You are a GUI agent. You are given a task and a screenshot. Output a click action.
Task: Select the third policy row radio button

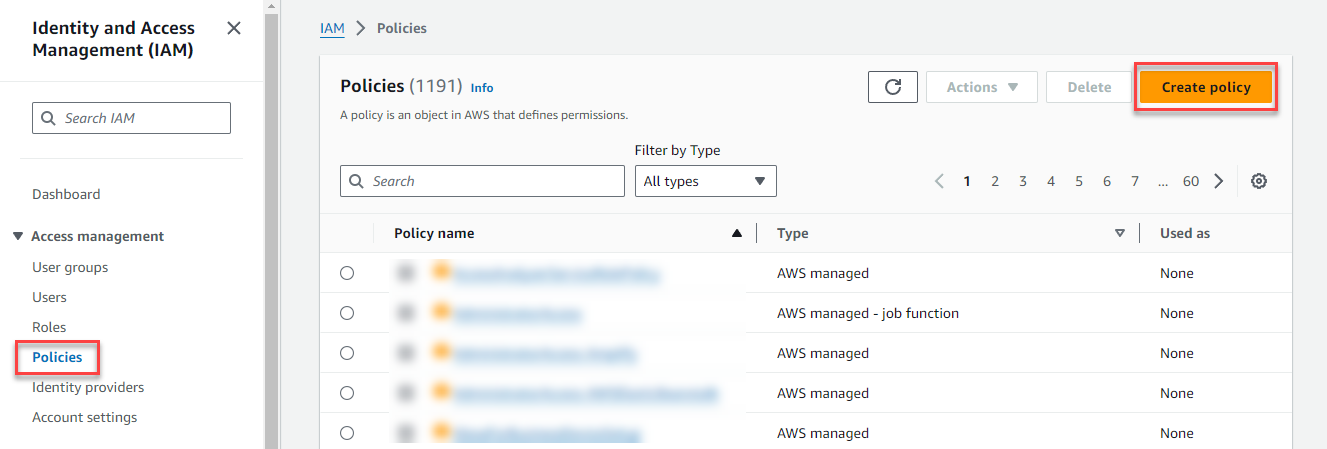click(x=347, y=353)
